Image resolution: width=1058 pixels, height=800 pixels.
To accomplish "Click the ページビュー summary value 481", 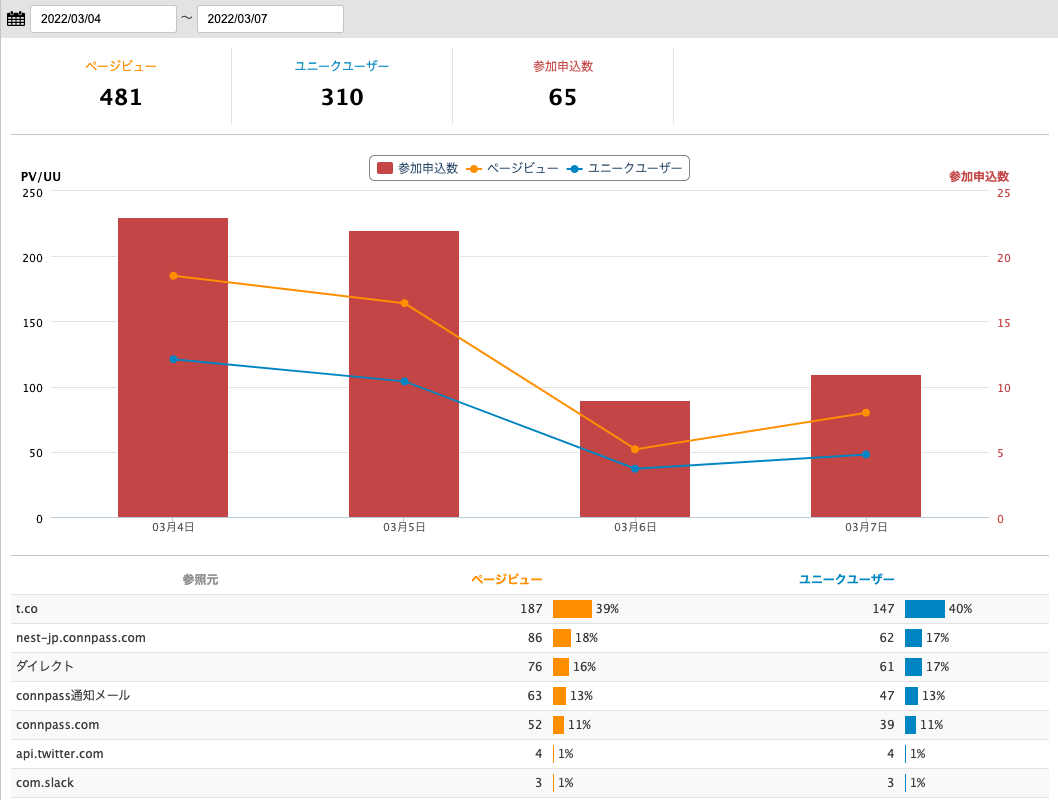I will 121,98.
